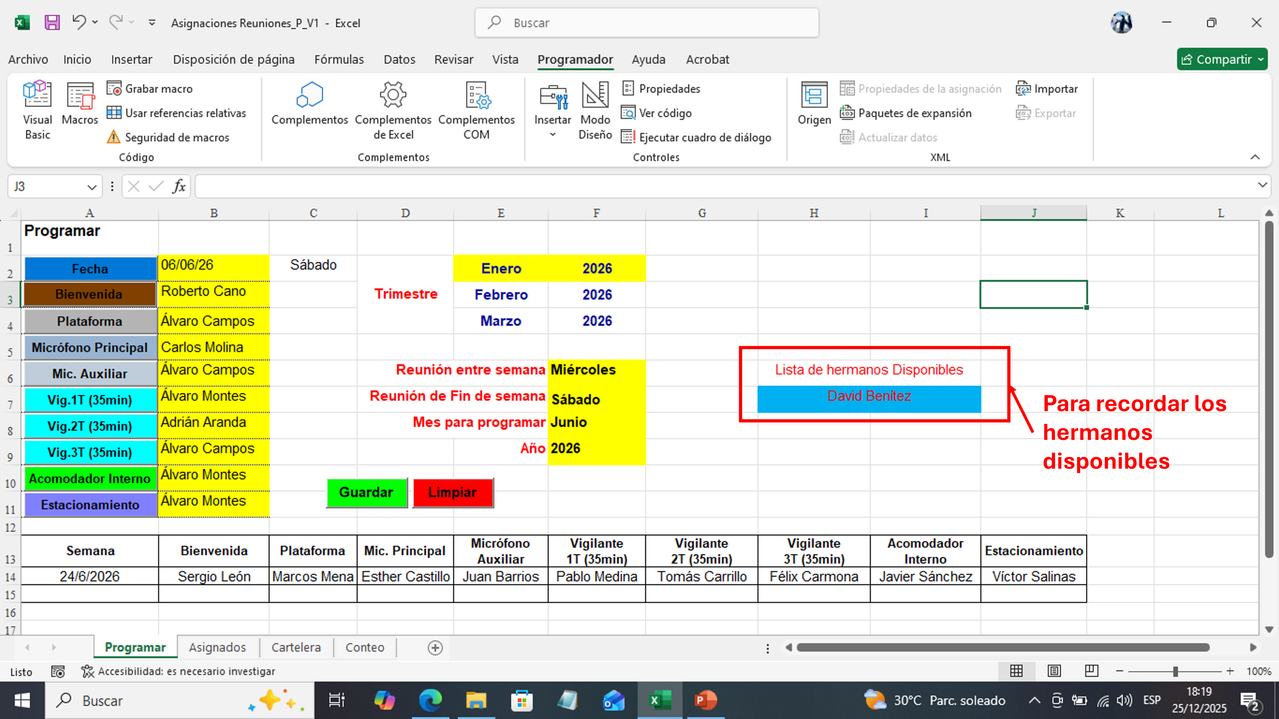The height and width of the screenshot is (719, 1279).
Task: Switch to Page Break Preview
Action: (1092, 672)
